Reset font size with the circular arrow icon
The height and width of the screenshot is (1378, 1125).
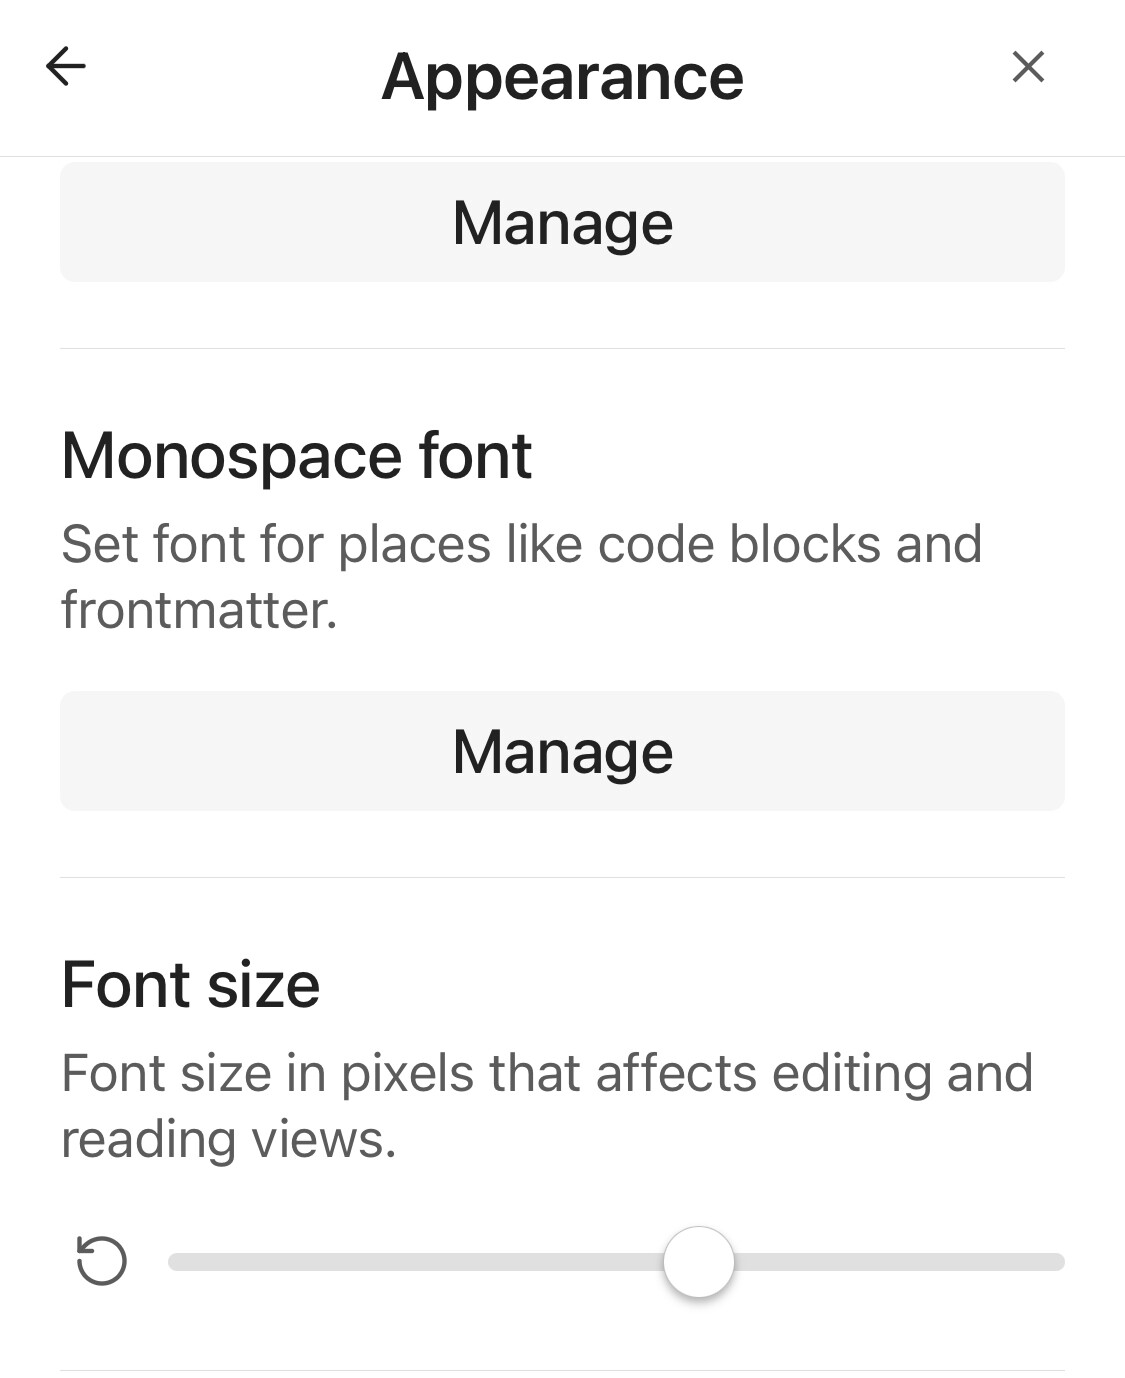click(102, 1260)
